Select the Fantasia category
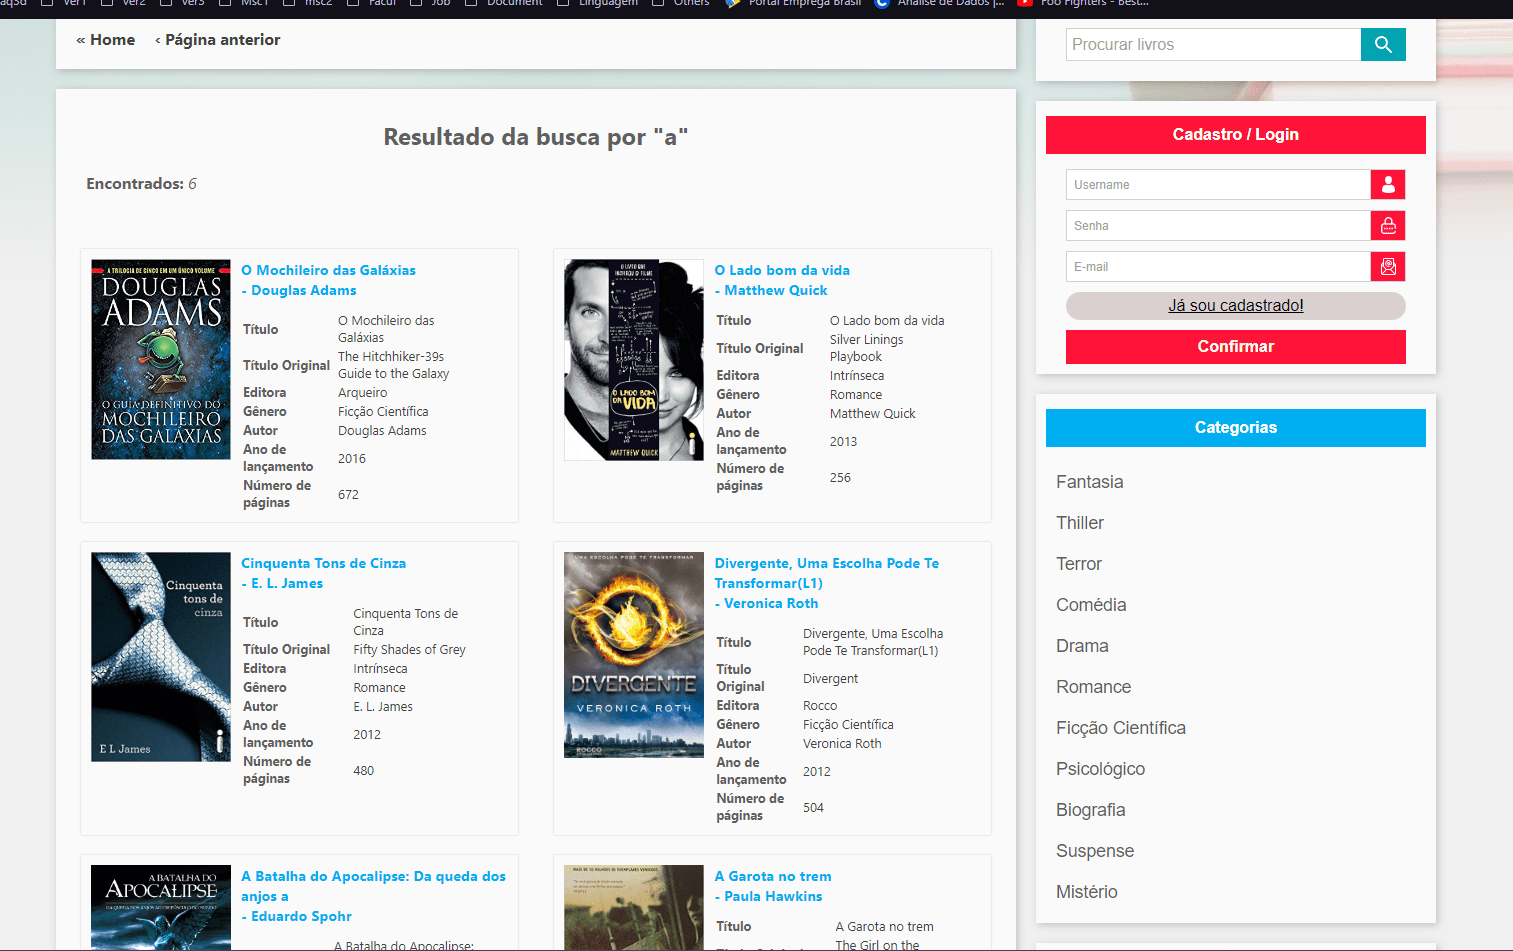1513x951 pixels. (x=1089, y=482)
